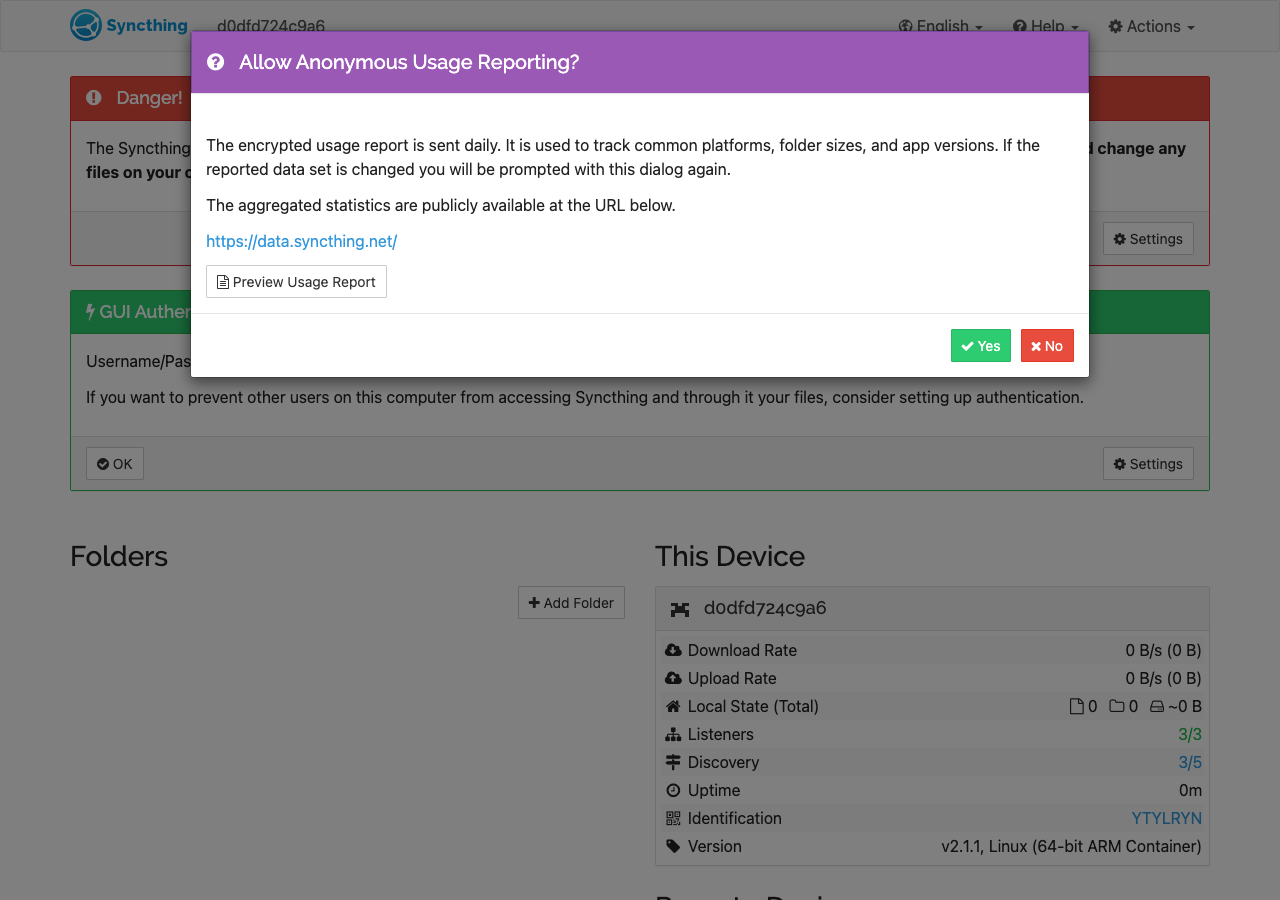Viewport: 1280px width, 900px height.
Task: Click the "Download Rate" label
Action: (x=742, y=650)
